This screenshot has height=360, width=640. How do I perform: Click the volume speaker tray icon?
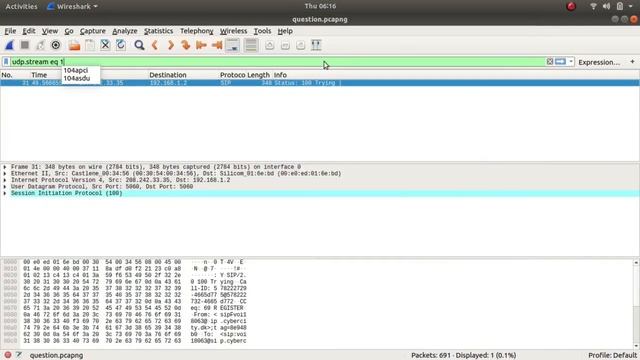click(607, 6)
